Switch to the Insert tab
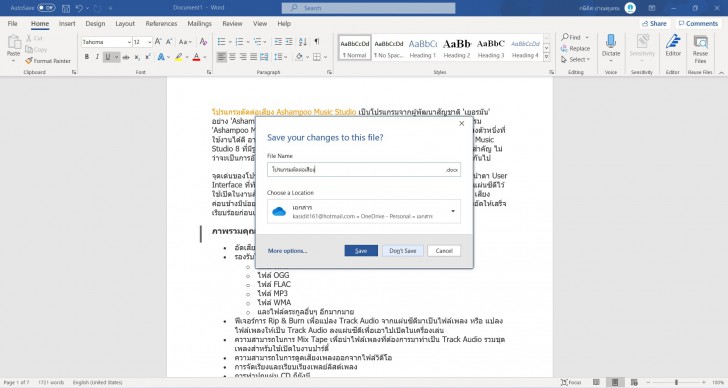 click(x=67, y=24)
